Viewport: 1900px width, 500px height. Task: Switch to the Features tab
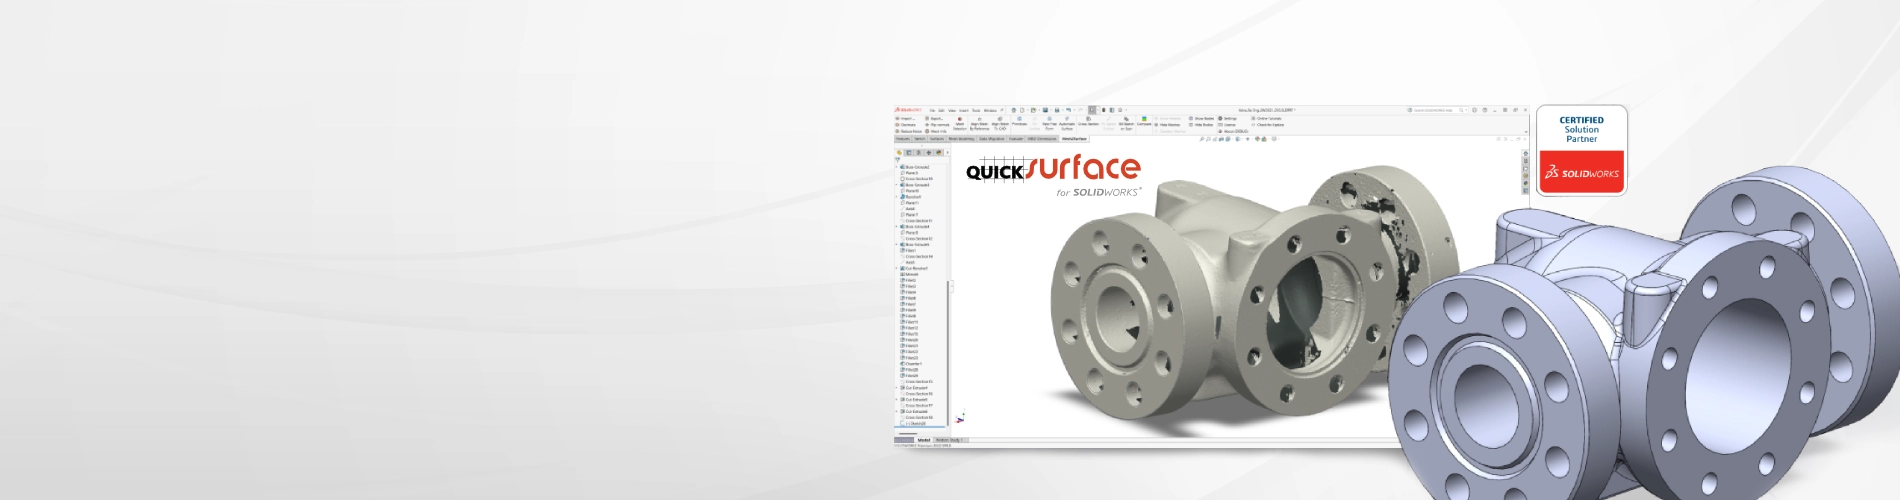pyautogui.click(x=903, y=139)
